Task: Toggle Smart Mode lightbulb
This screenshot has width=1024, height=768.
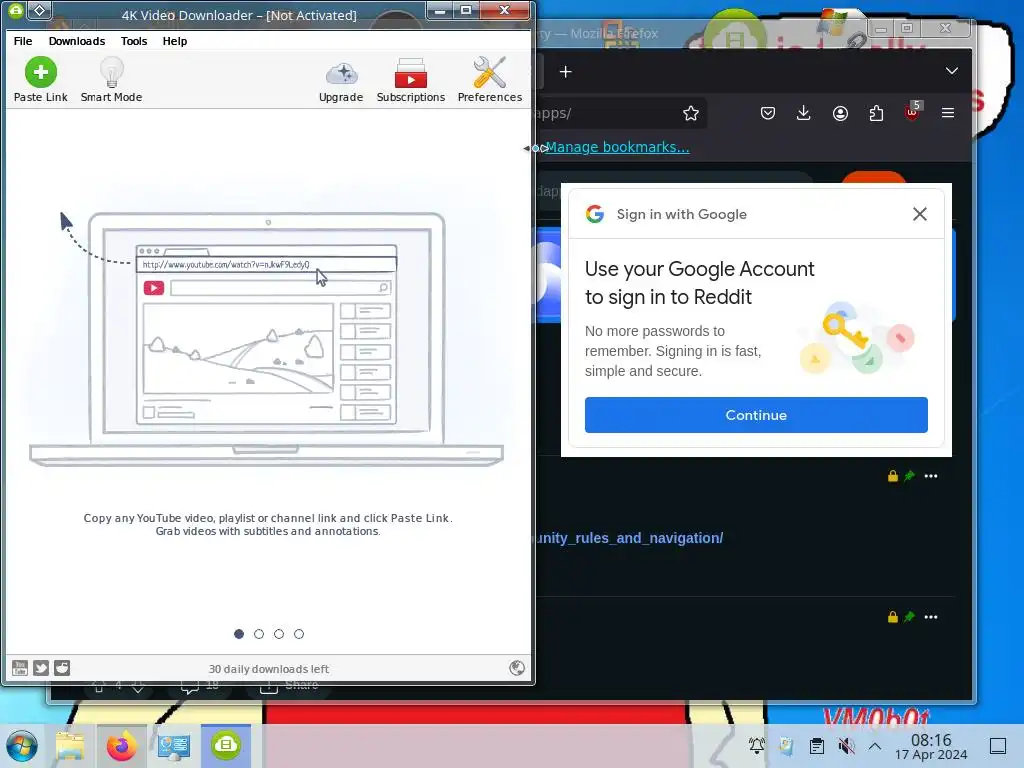Action: 111,80
